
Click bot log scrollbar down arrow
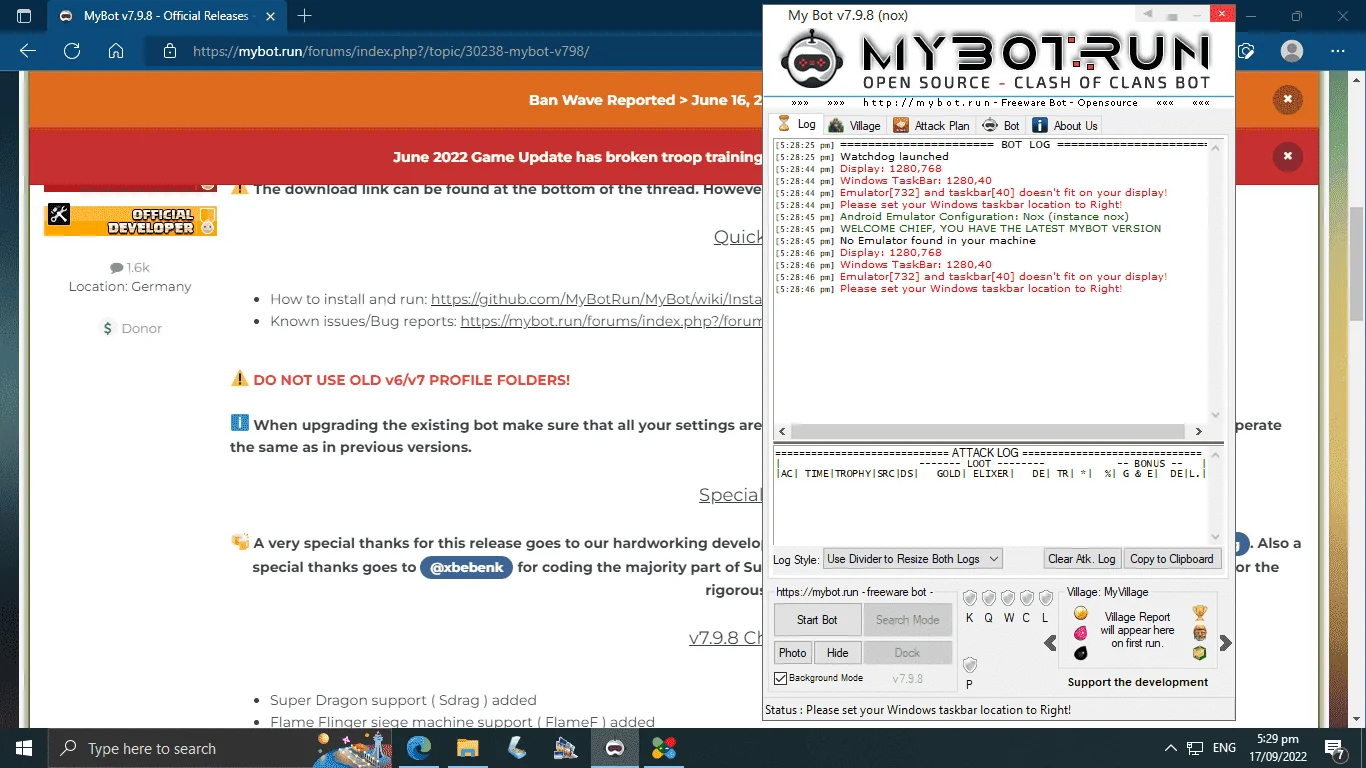click(x=1216, y=415)
